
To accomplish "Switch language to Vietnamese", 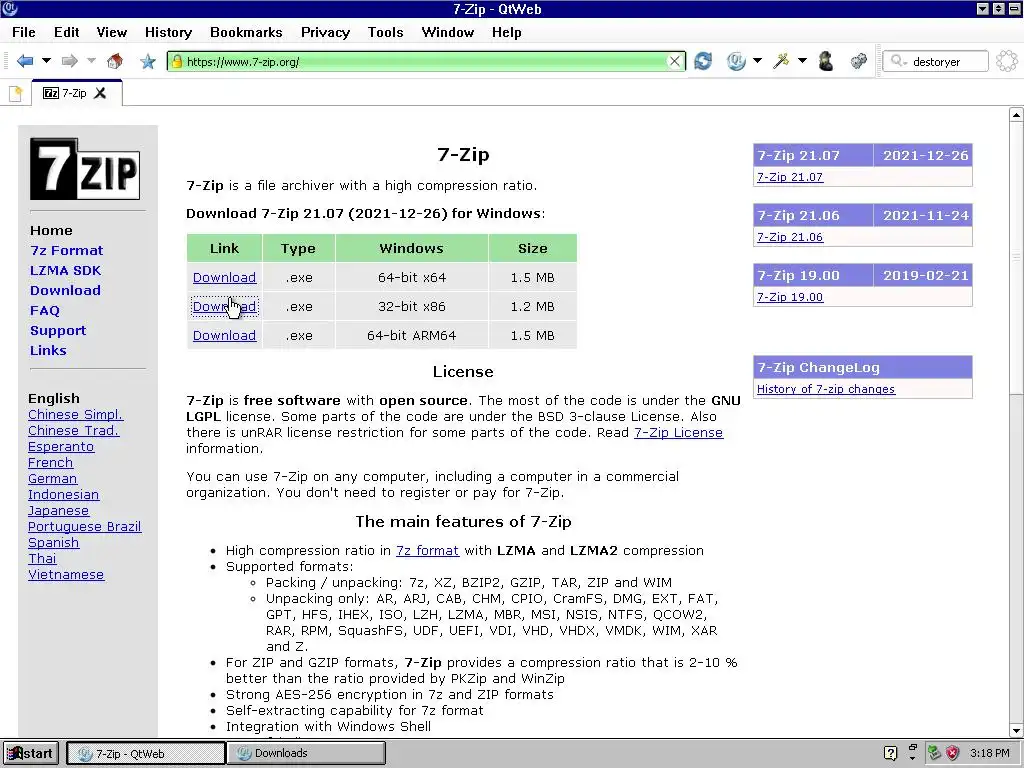I will point(66,575).
